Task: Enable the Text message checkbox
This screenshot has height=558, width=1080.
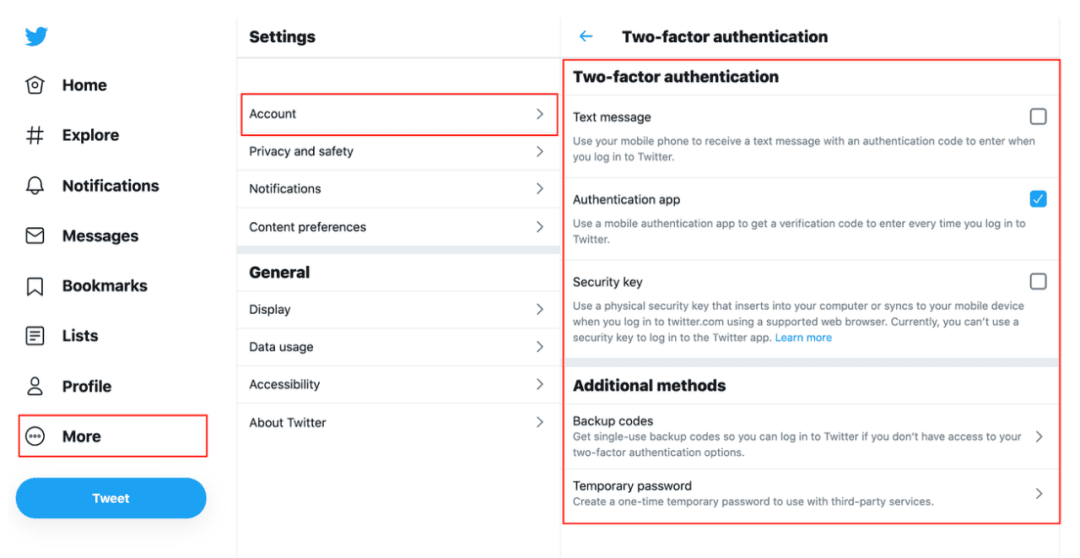Action: (x=1038, y=116)
